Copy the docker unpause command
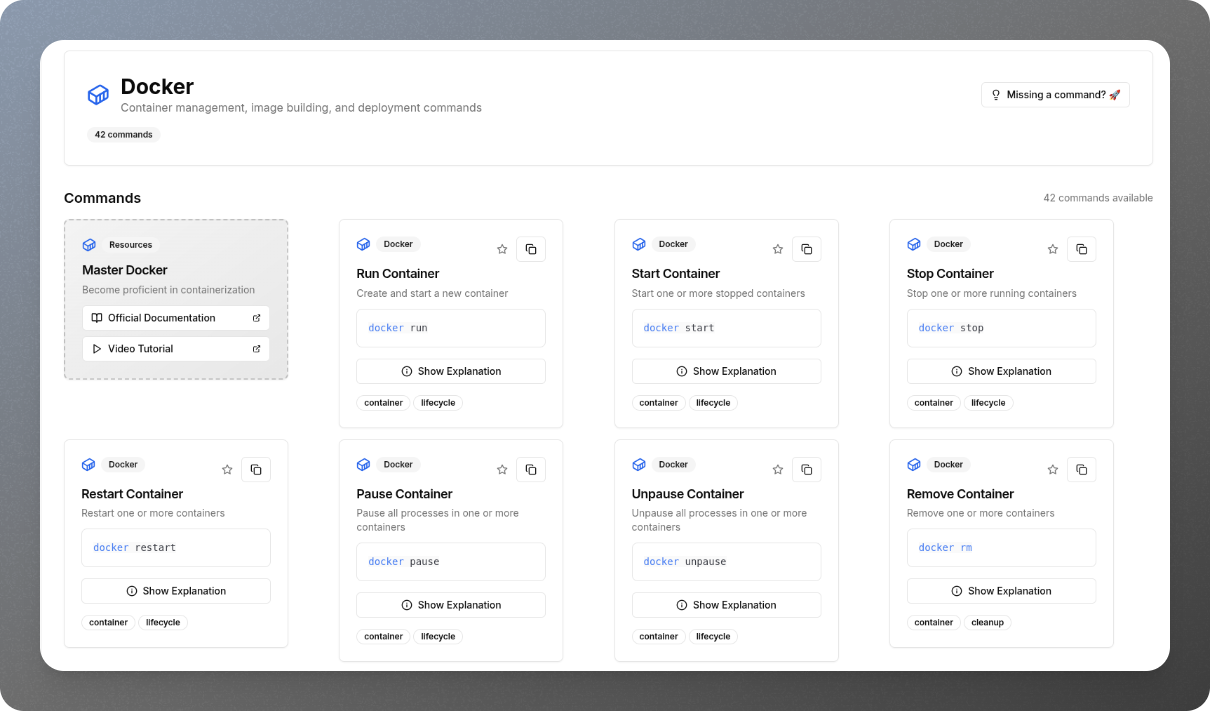The image size is (1210, 711). (x=806, y=469)
